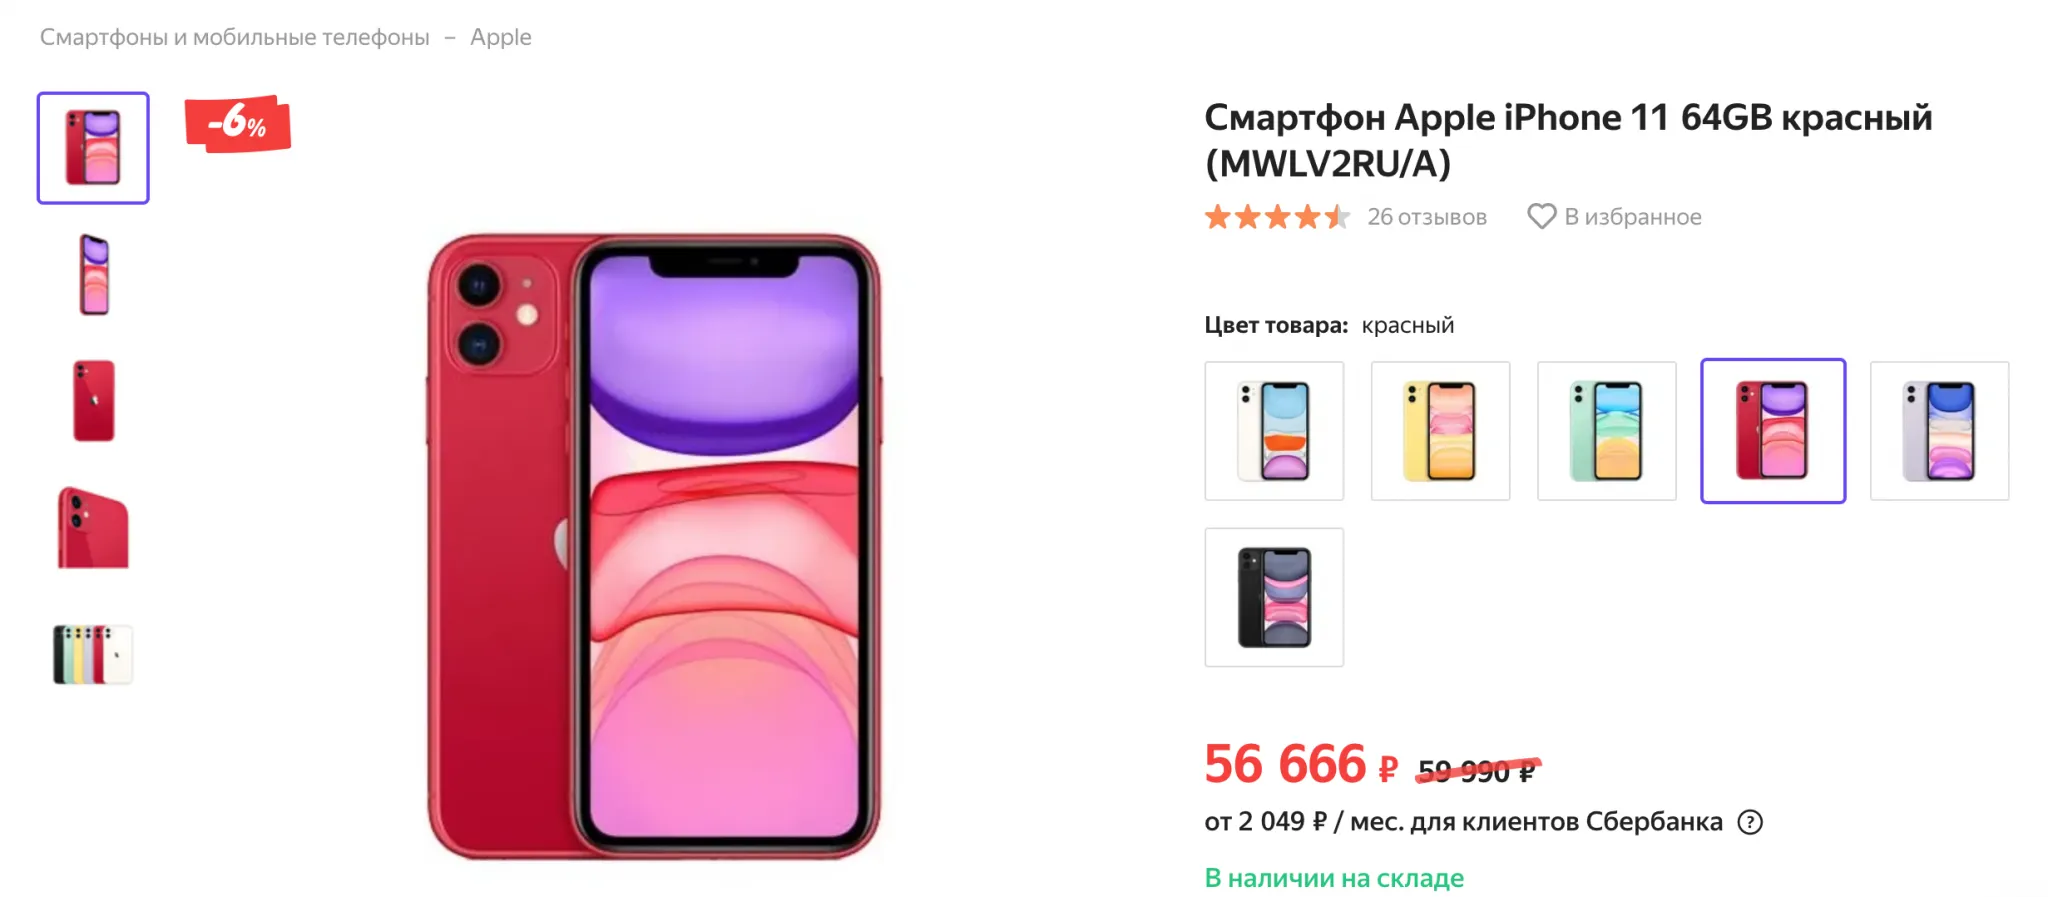
Task: View the red back-side thumbnail
Action: [94, 401]
